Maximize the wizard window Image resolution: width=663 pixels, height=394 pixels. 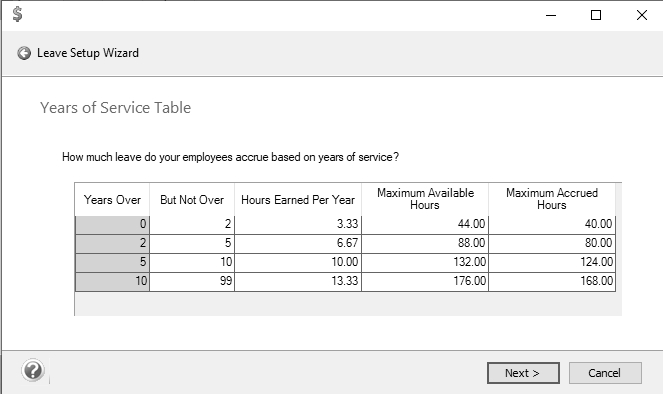click(x=596, y=15)
